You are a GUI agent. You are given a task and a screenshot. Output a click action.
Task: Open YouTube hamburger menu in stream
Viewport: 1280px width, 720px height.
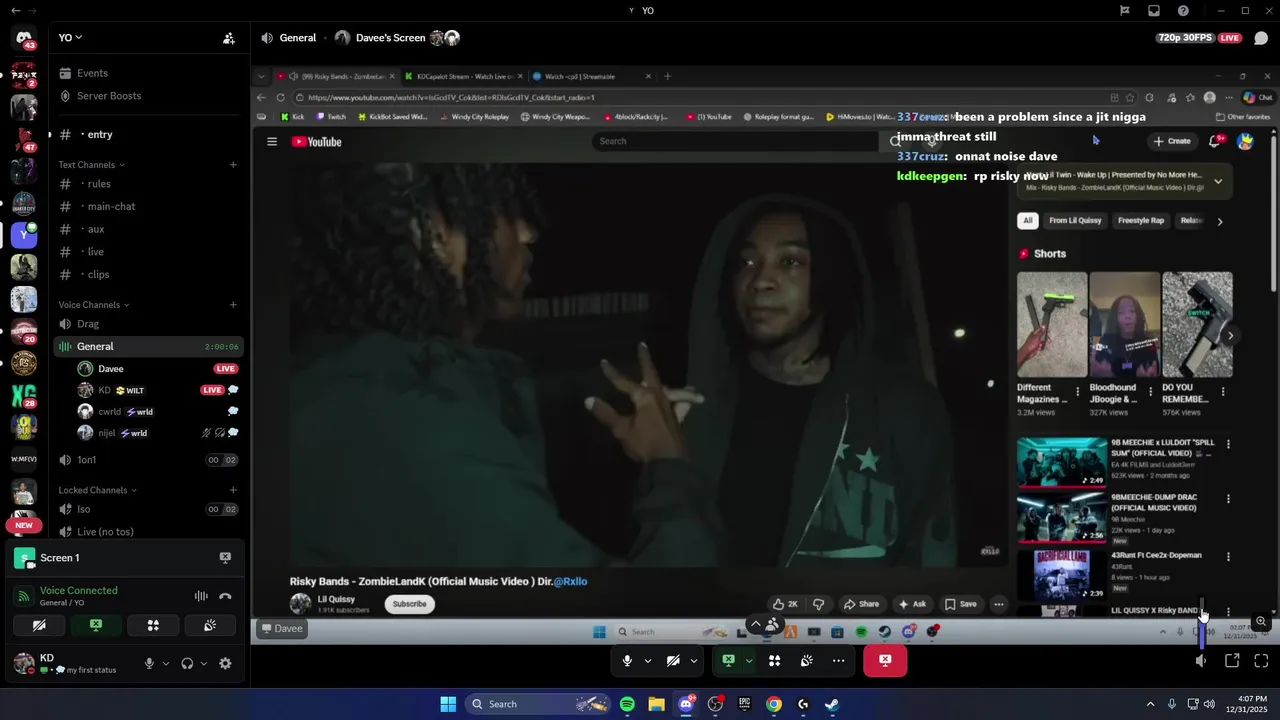pos(272,141)
